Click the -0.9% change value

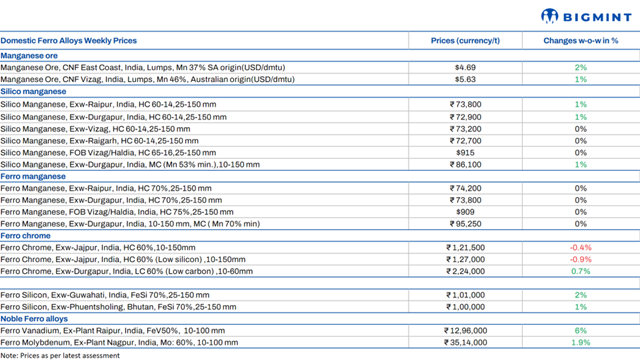tap(580, 259)
